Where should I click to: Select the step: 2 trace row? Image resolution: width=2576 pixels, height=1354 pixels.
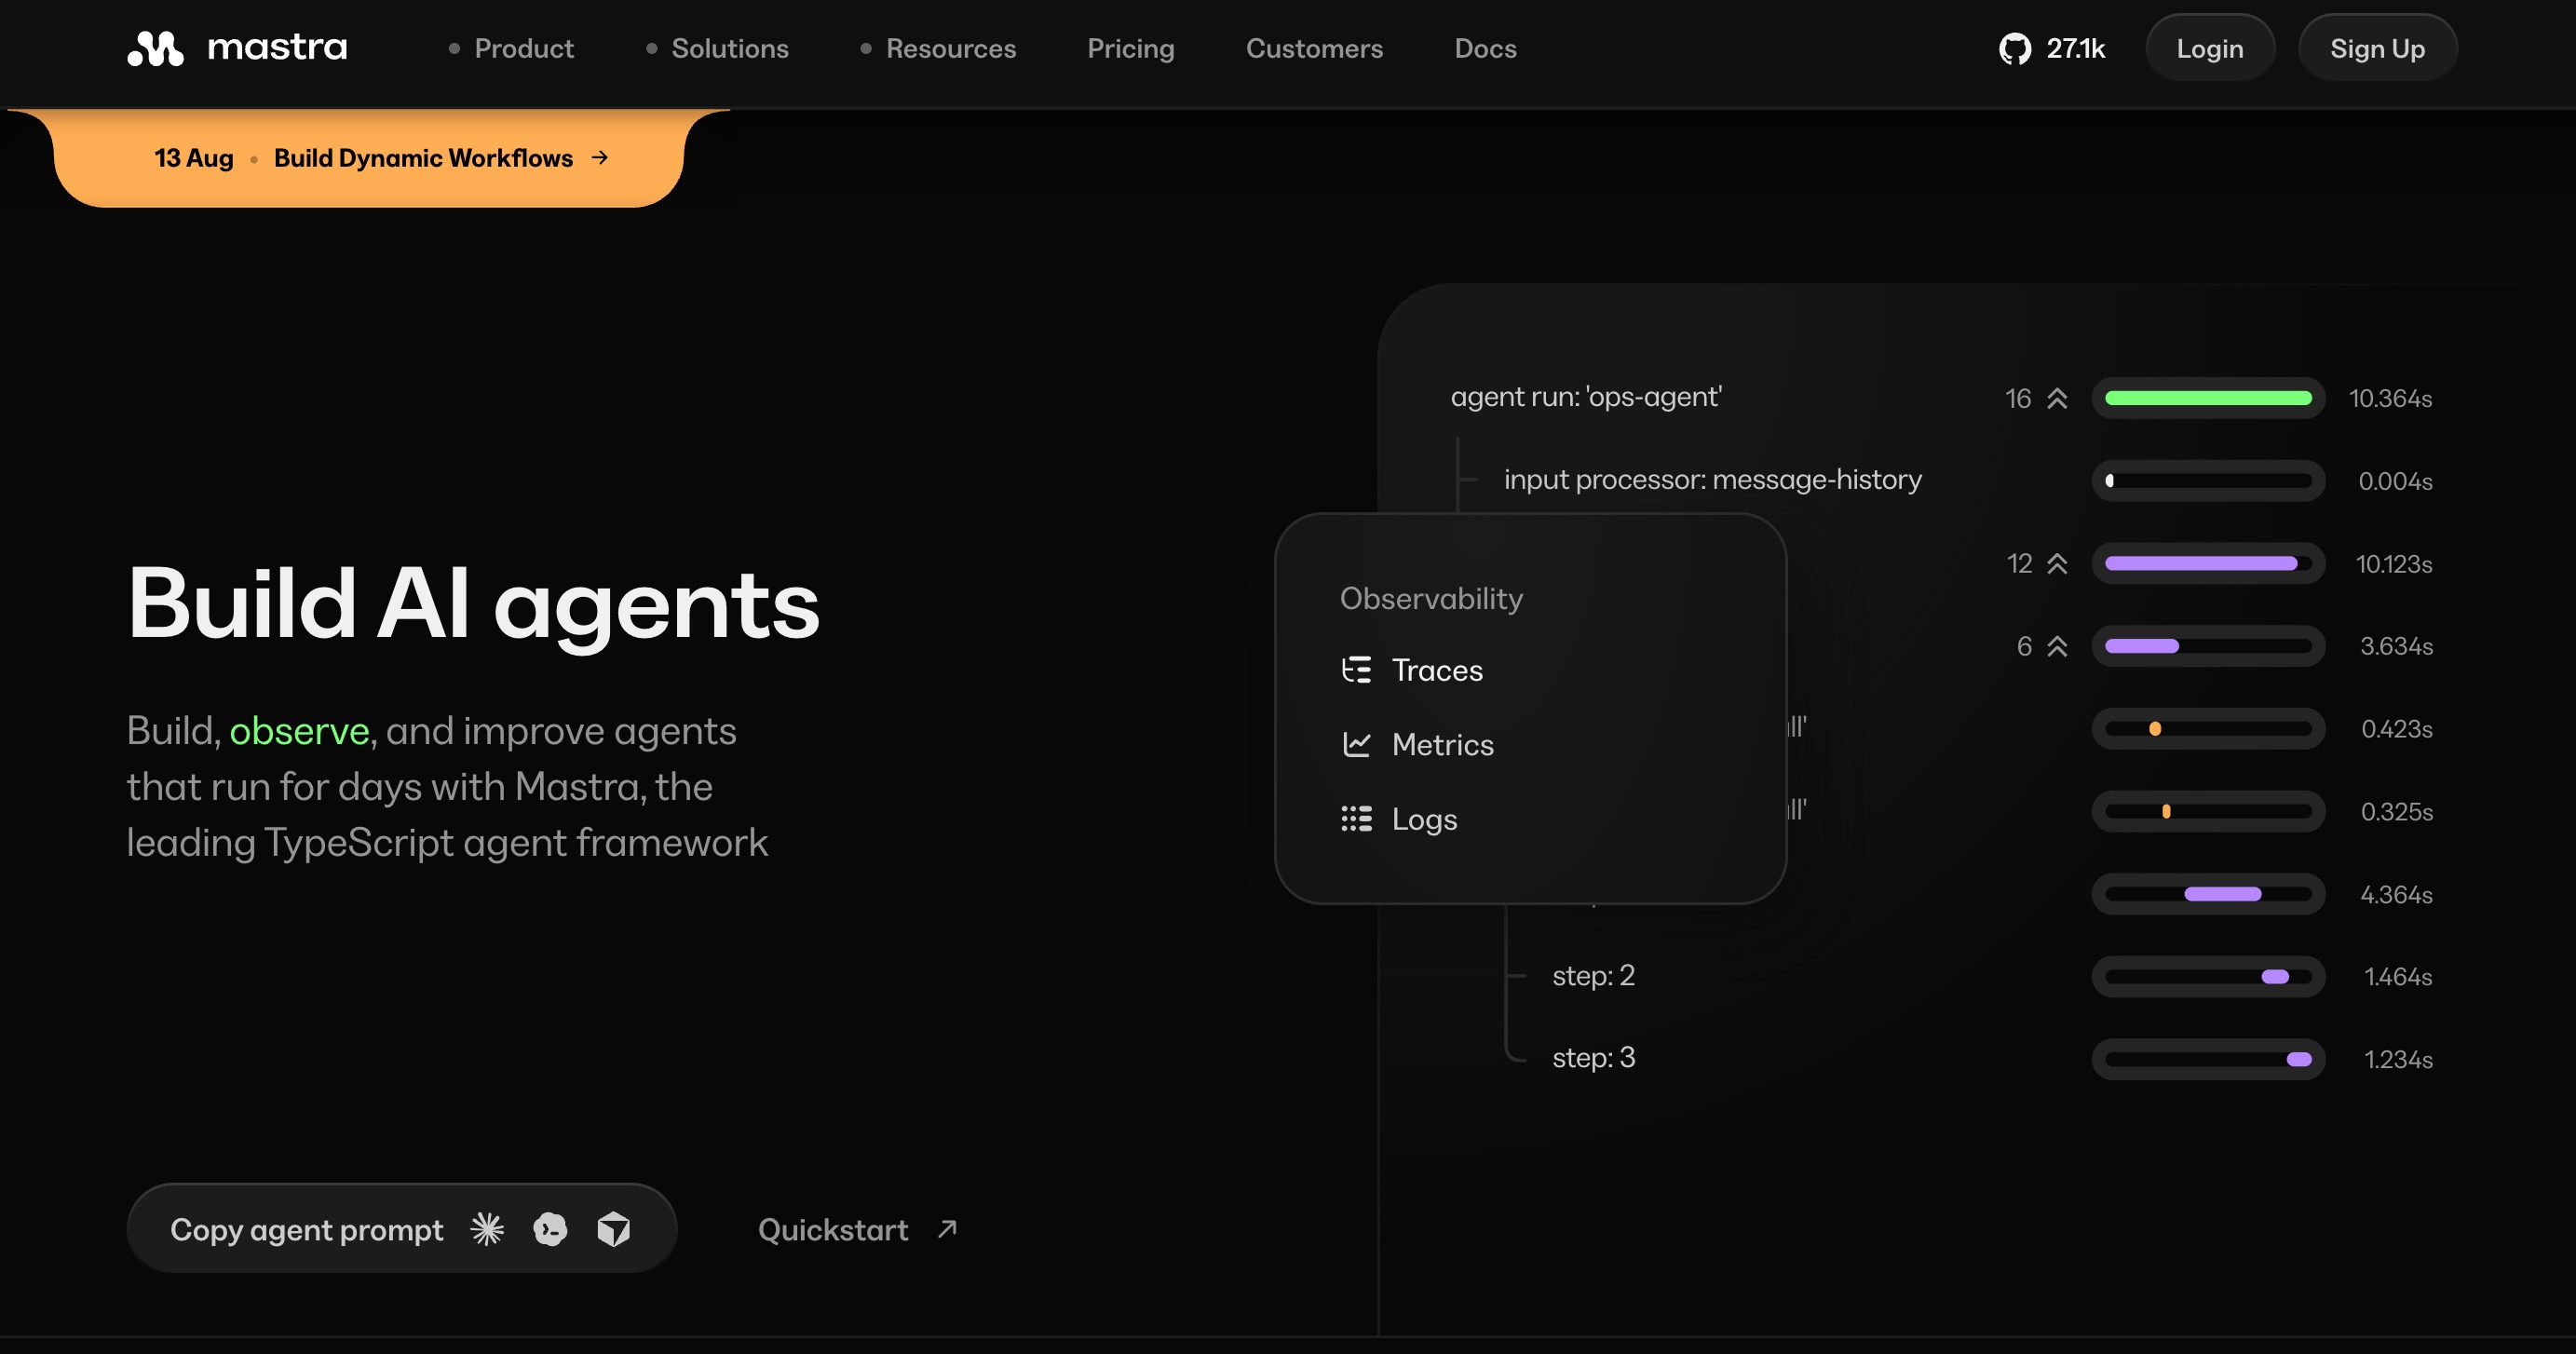[1593, 975]
